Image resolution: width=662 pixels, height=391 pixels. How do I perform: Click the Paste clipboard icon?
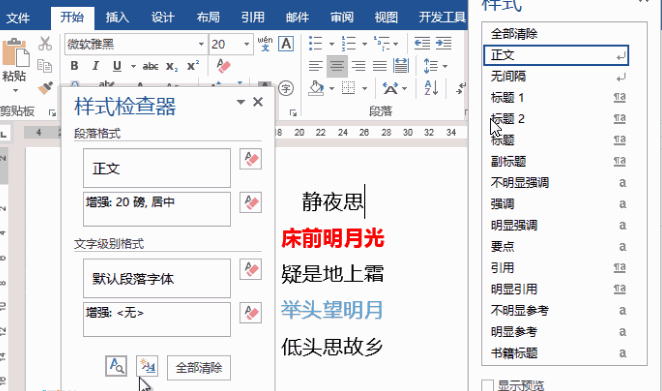tap(15, 53)
